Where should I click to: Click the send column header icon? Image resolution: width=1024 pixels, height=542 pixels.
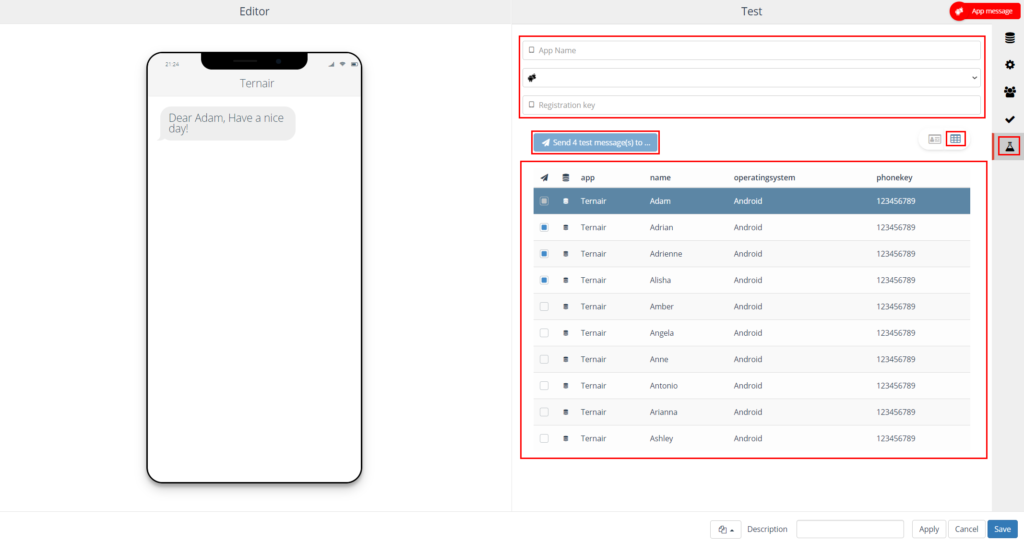pos(544,178)
